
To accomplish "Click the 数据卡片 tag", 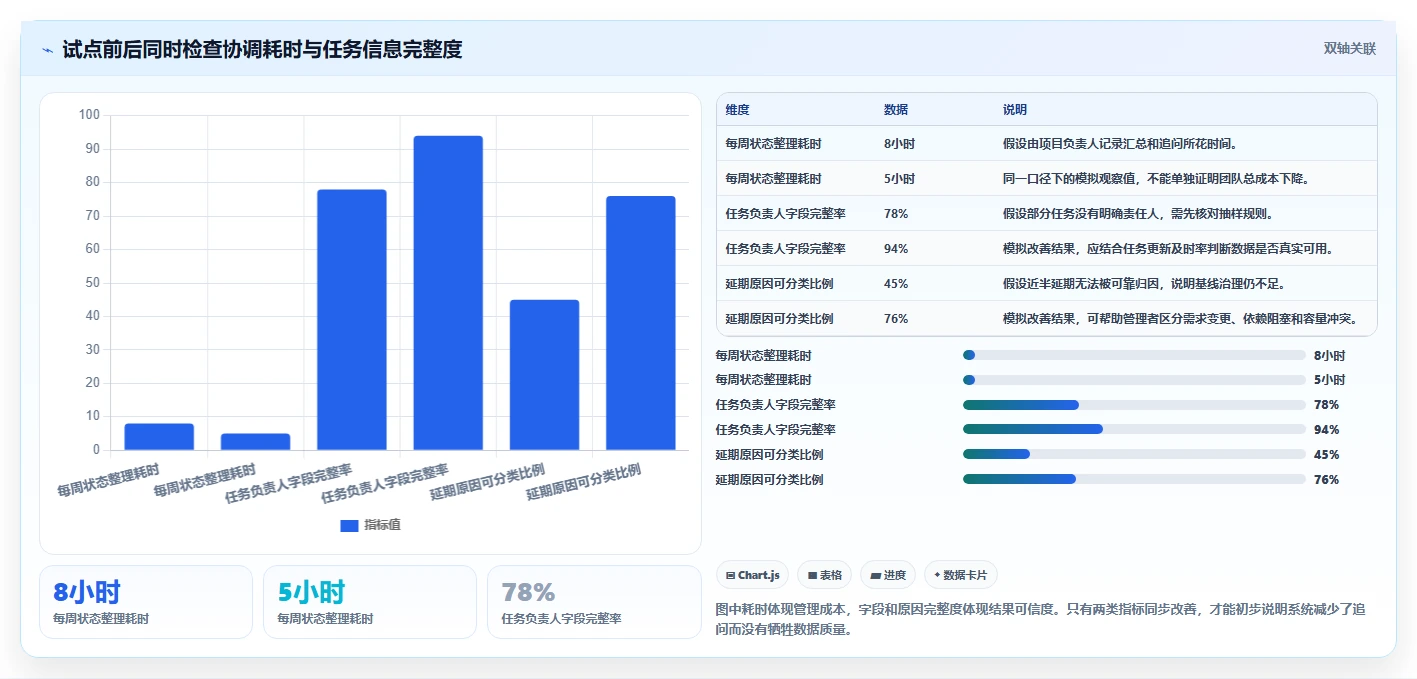I will pyautogui.click(x=961, y=575).
